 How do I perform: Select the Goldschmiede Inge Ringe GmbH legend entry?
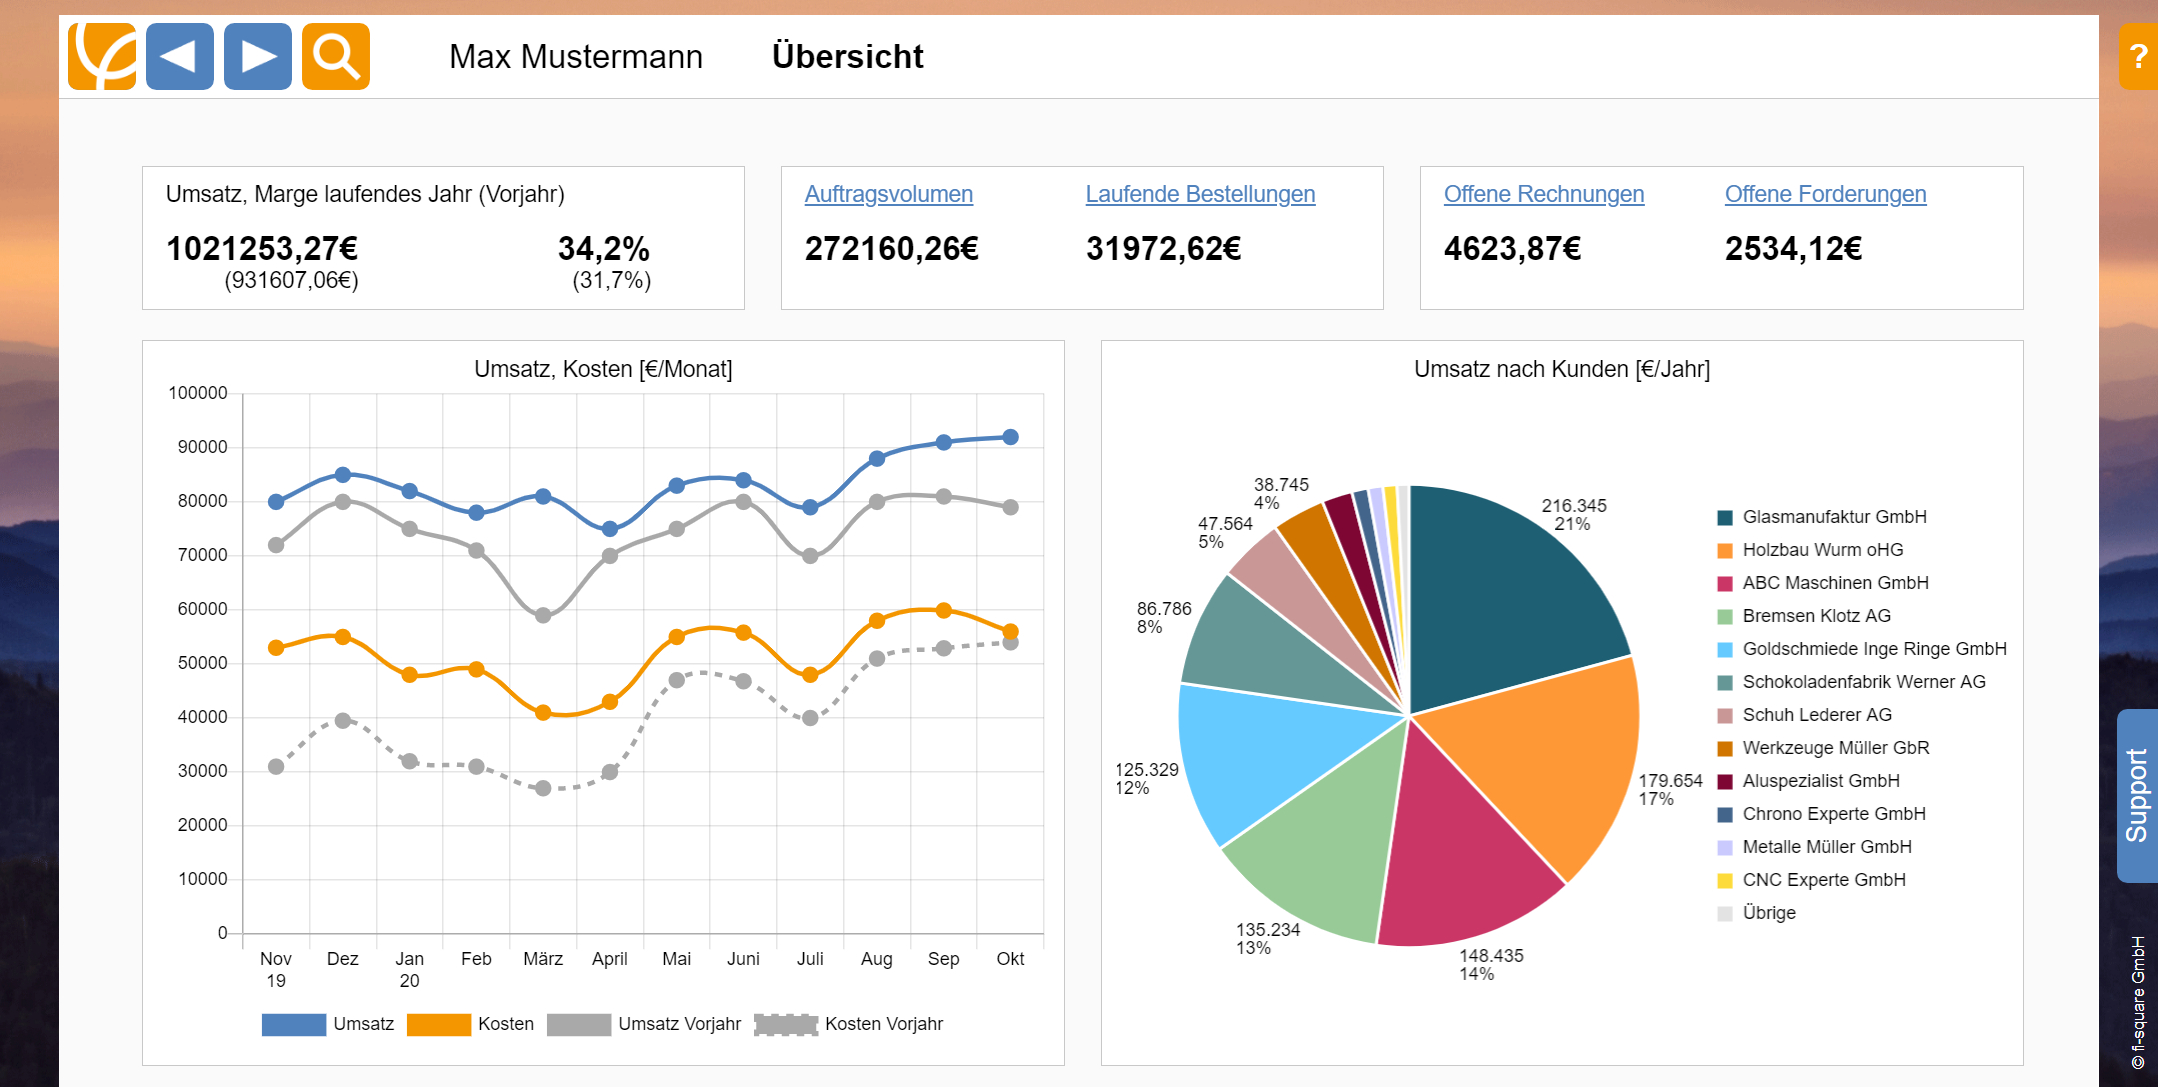(x=1873, y=649)
